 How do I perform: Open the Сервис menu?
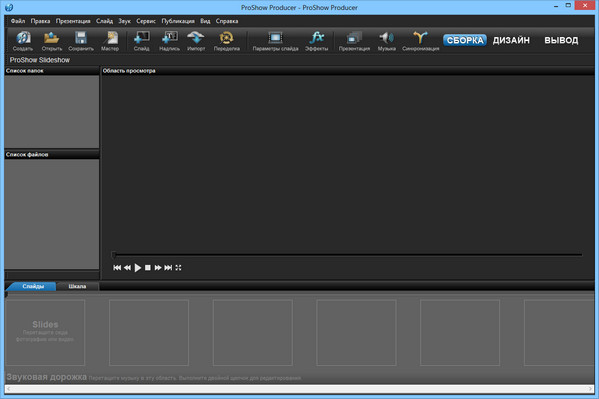click(x=146, y=21)
